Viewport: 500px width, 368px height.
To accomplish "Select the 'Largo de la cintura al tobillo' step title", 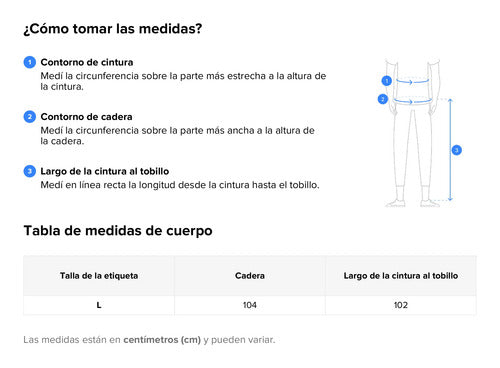I will (x=105, y=171).
